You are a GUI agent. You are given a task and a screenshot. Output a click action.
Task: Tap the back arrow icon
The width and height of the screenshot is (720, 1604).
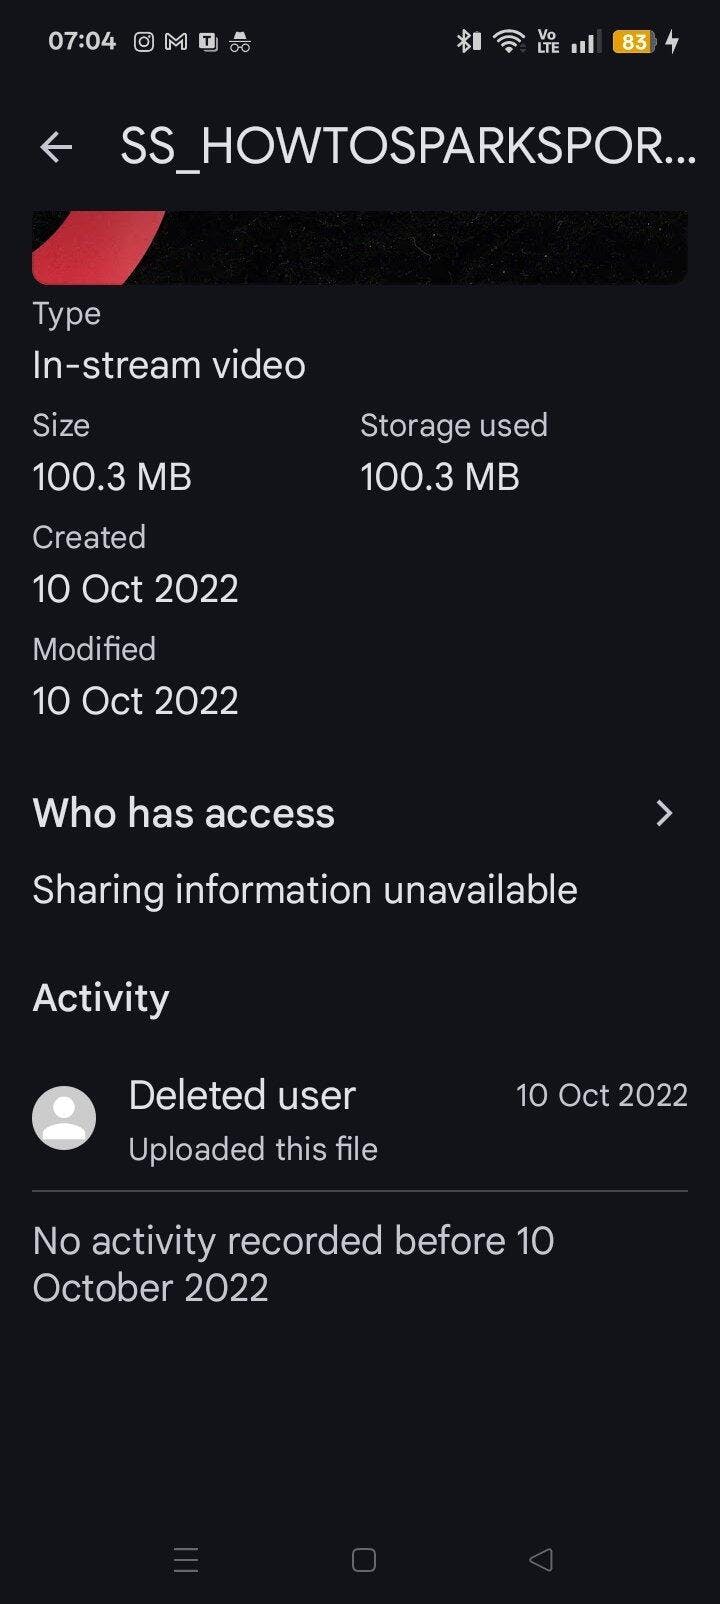click(56, 148)
